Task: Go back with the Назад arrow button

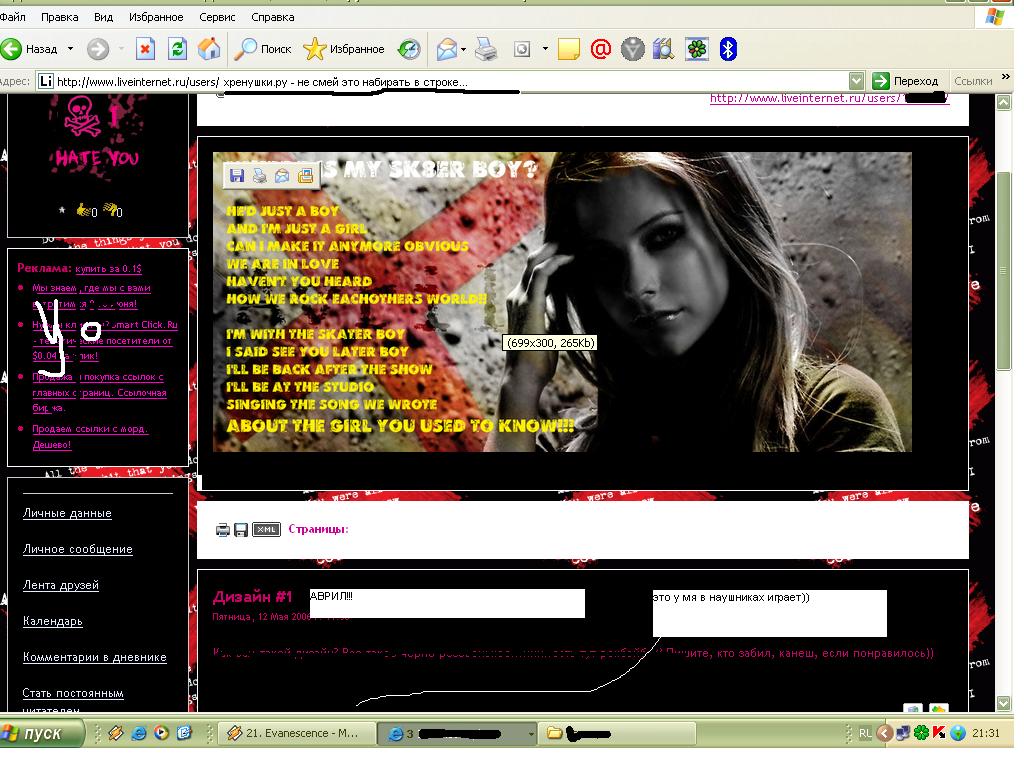Action: click(30, 49)
